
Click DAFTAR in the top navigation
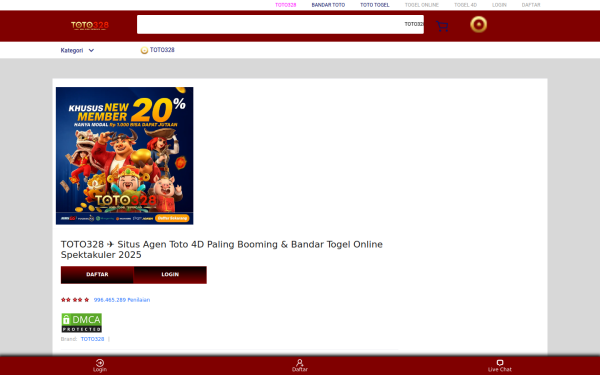(531, 5)
